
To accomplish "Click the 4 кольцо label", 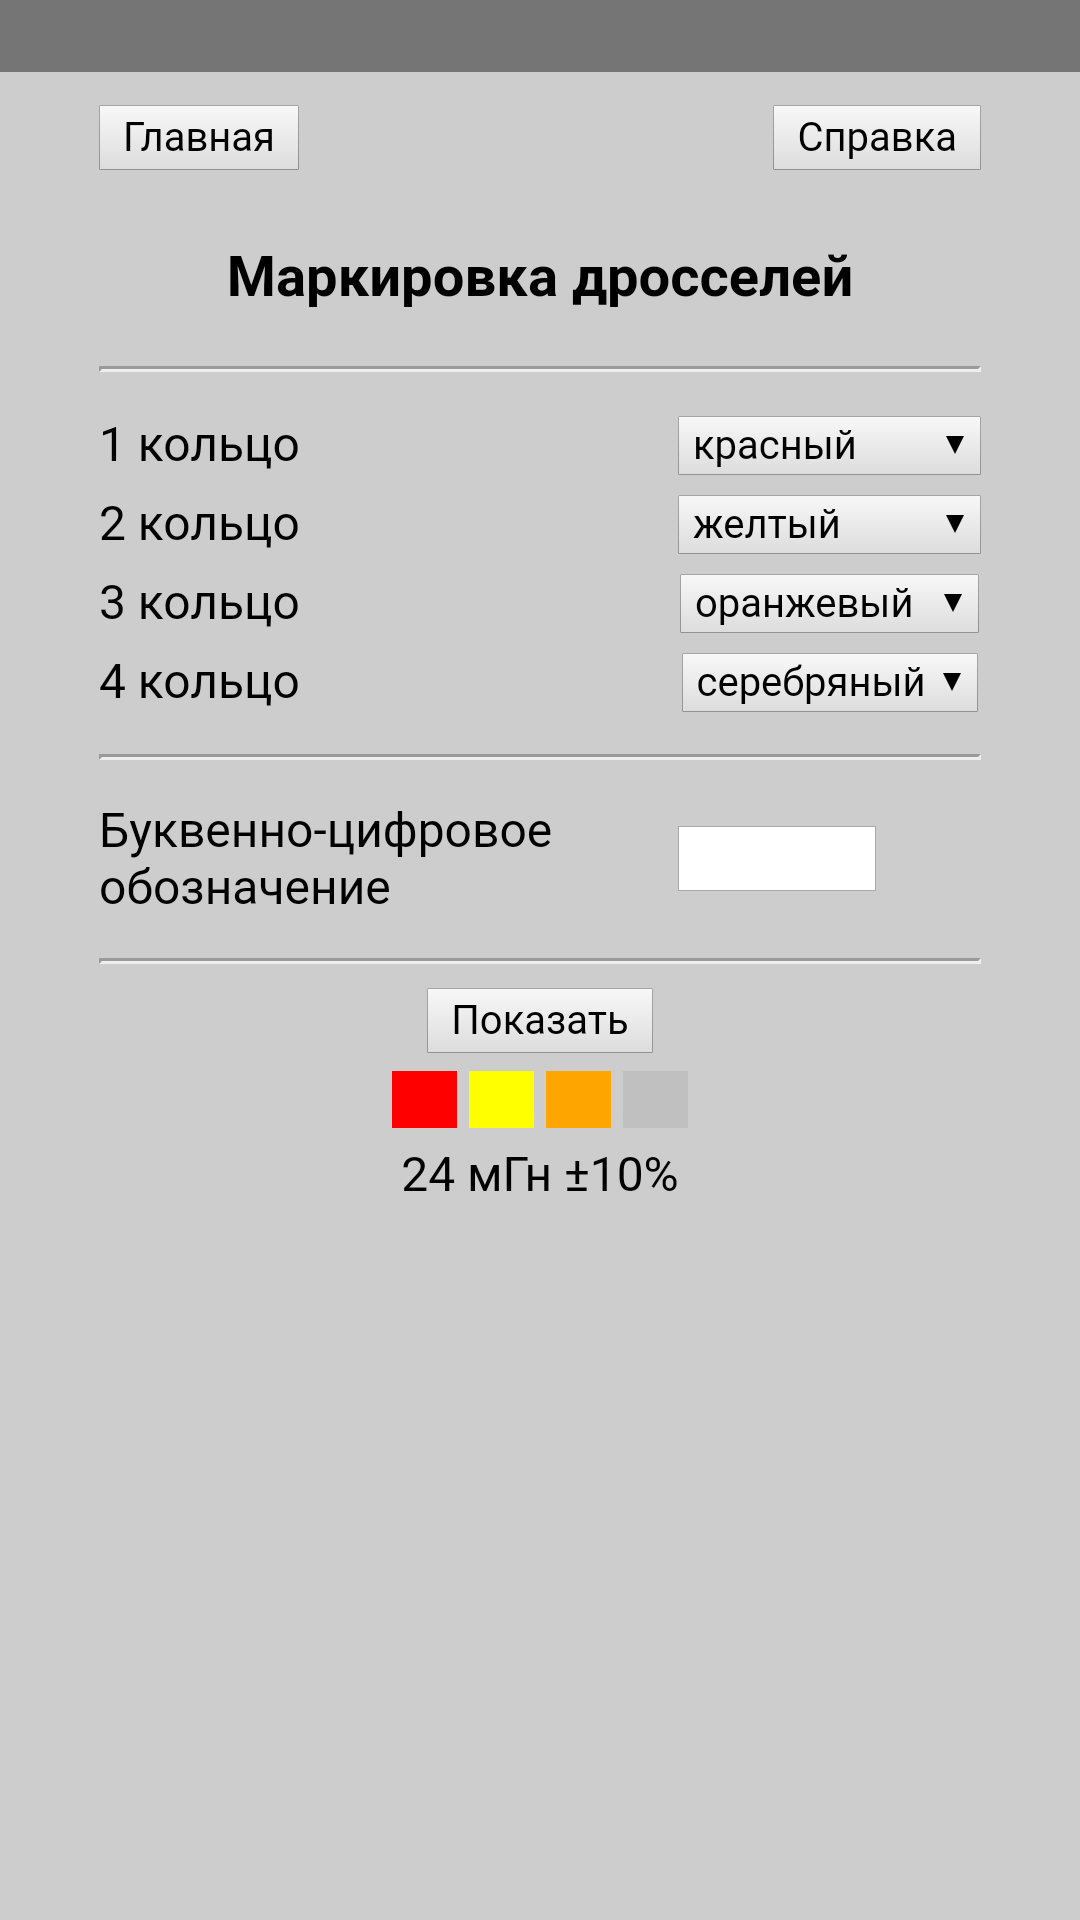I will (x=199, y=683).
